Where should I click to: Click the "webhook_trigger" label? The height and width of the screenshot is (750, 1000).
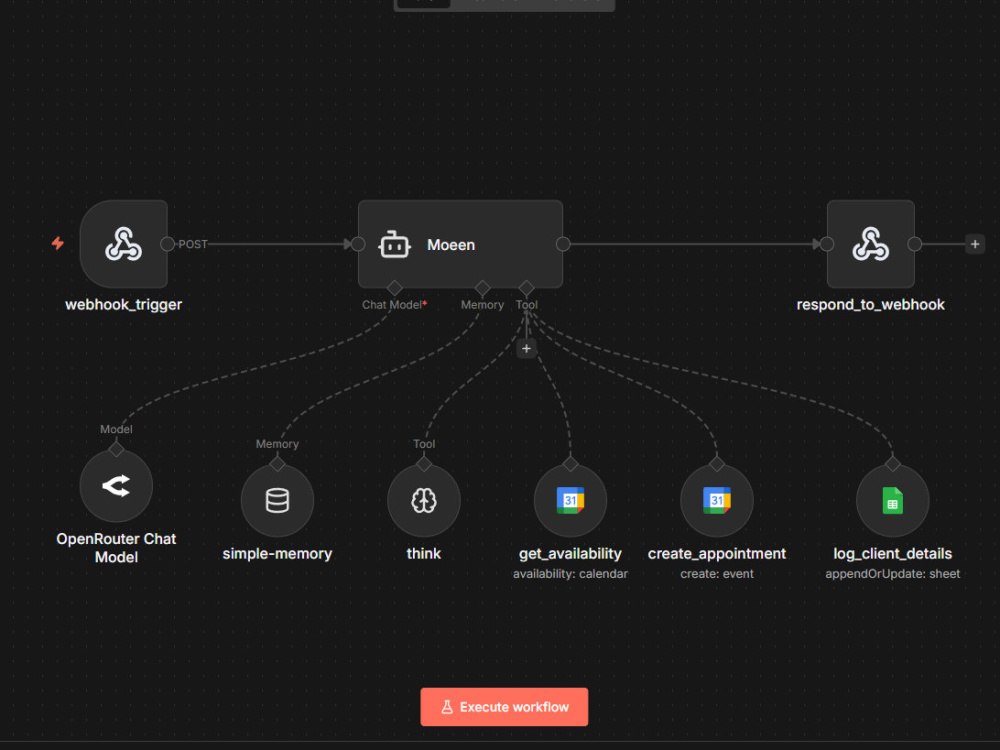point(124,305)
